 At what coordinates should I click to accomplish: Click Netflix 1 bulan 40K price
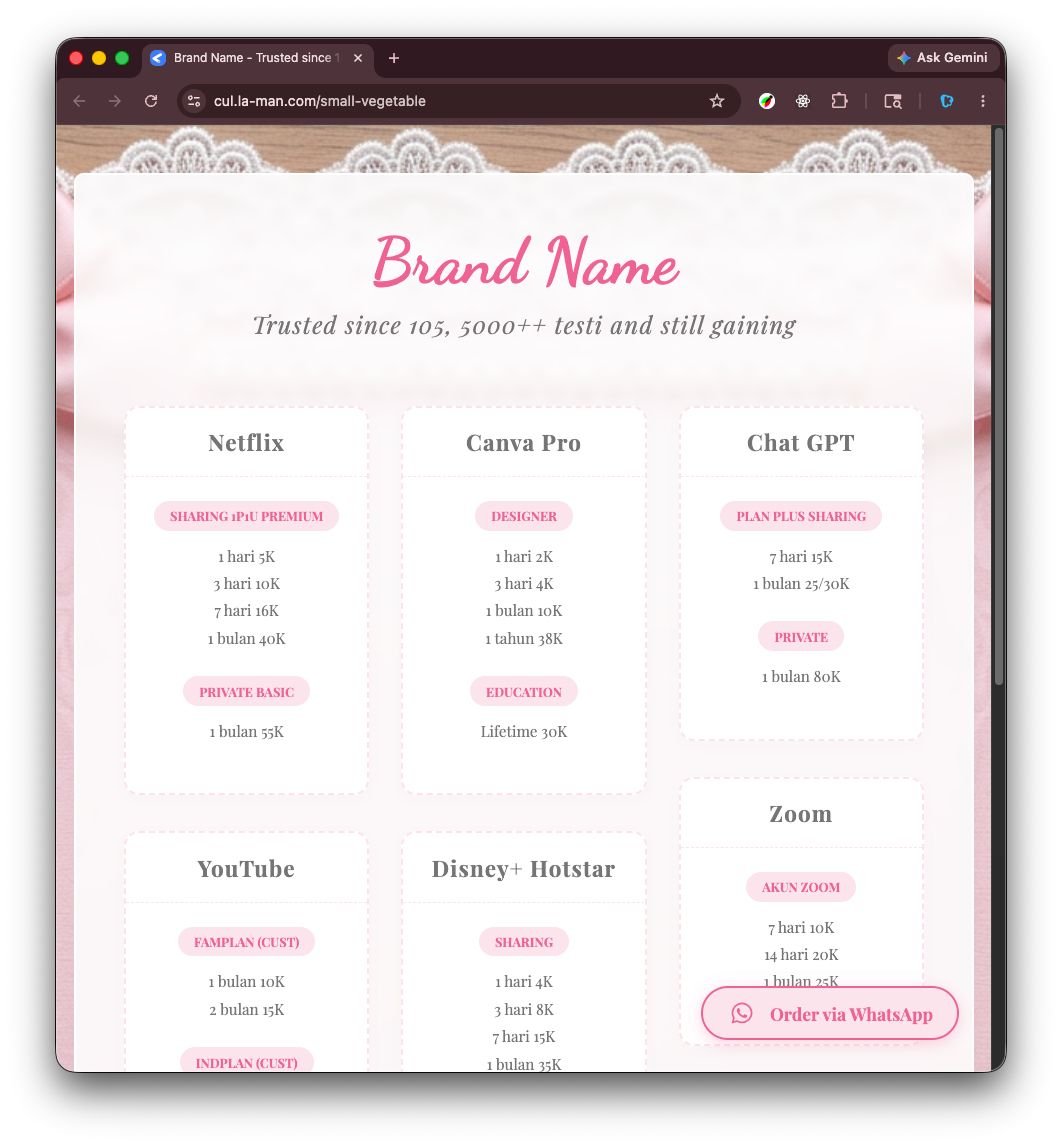246,639
